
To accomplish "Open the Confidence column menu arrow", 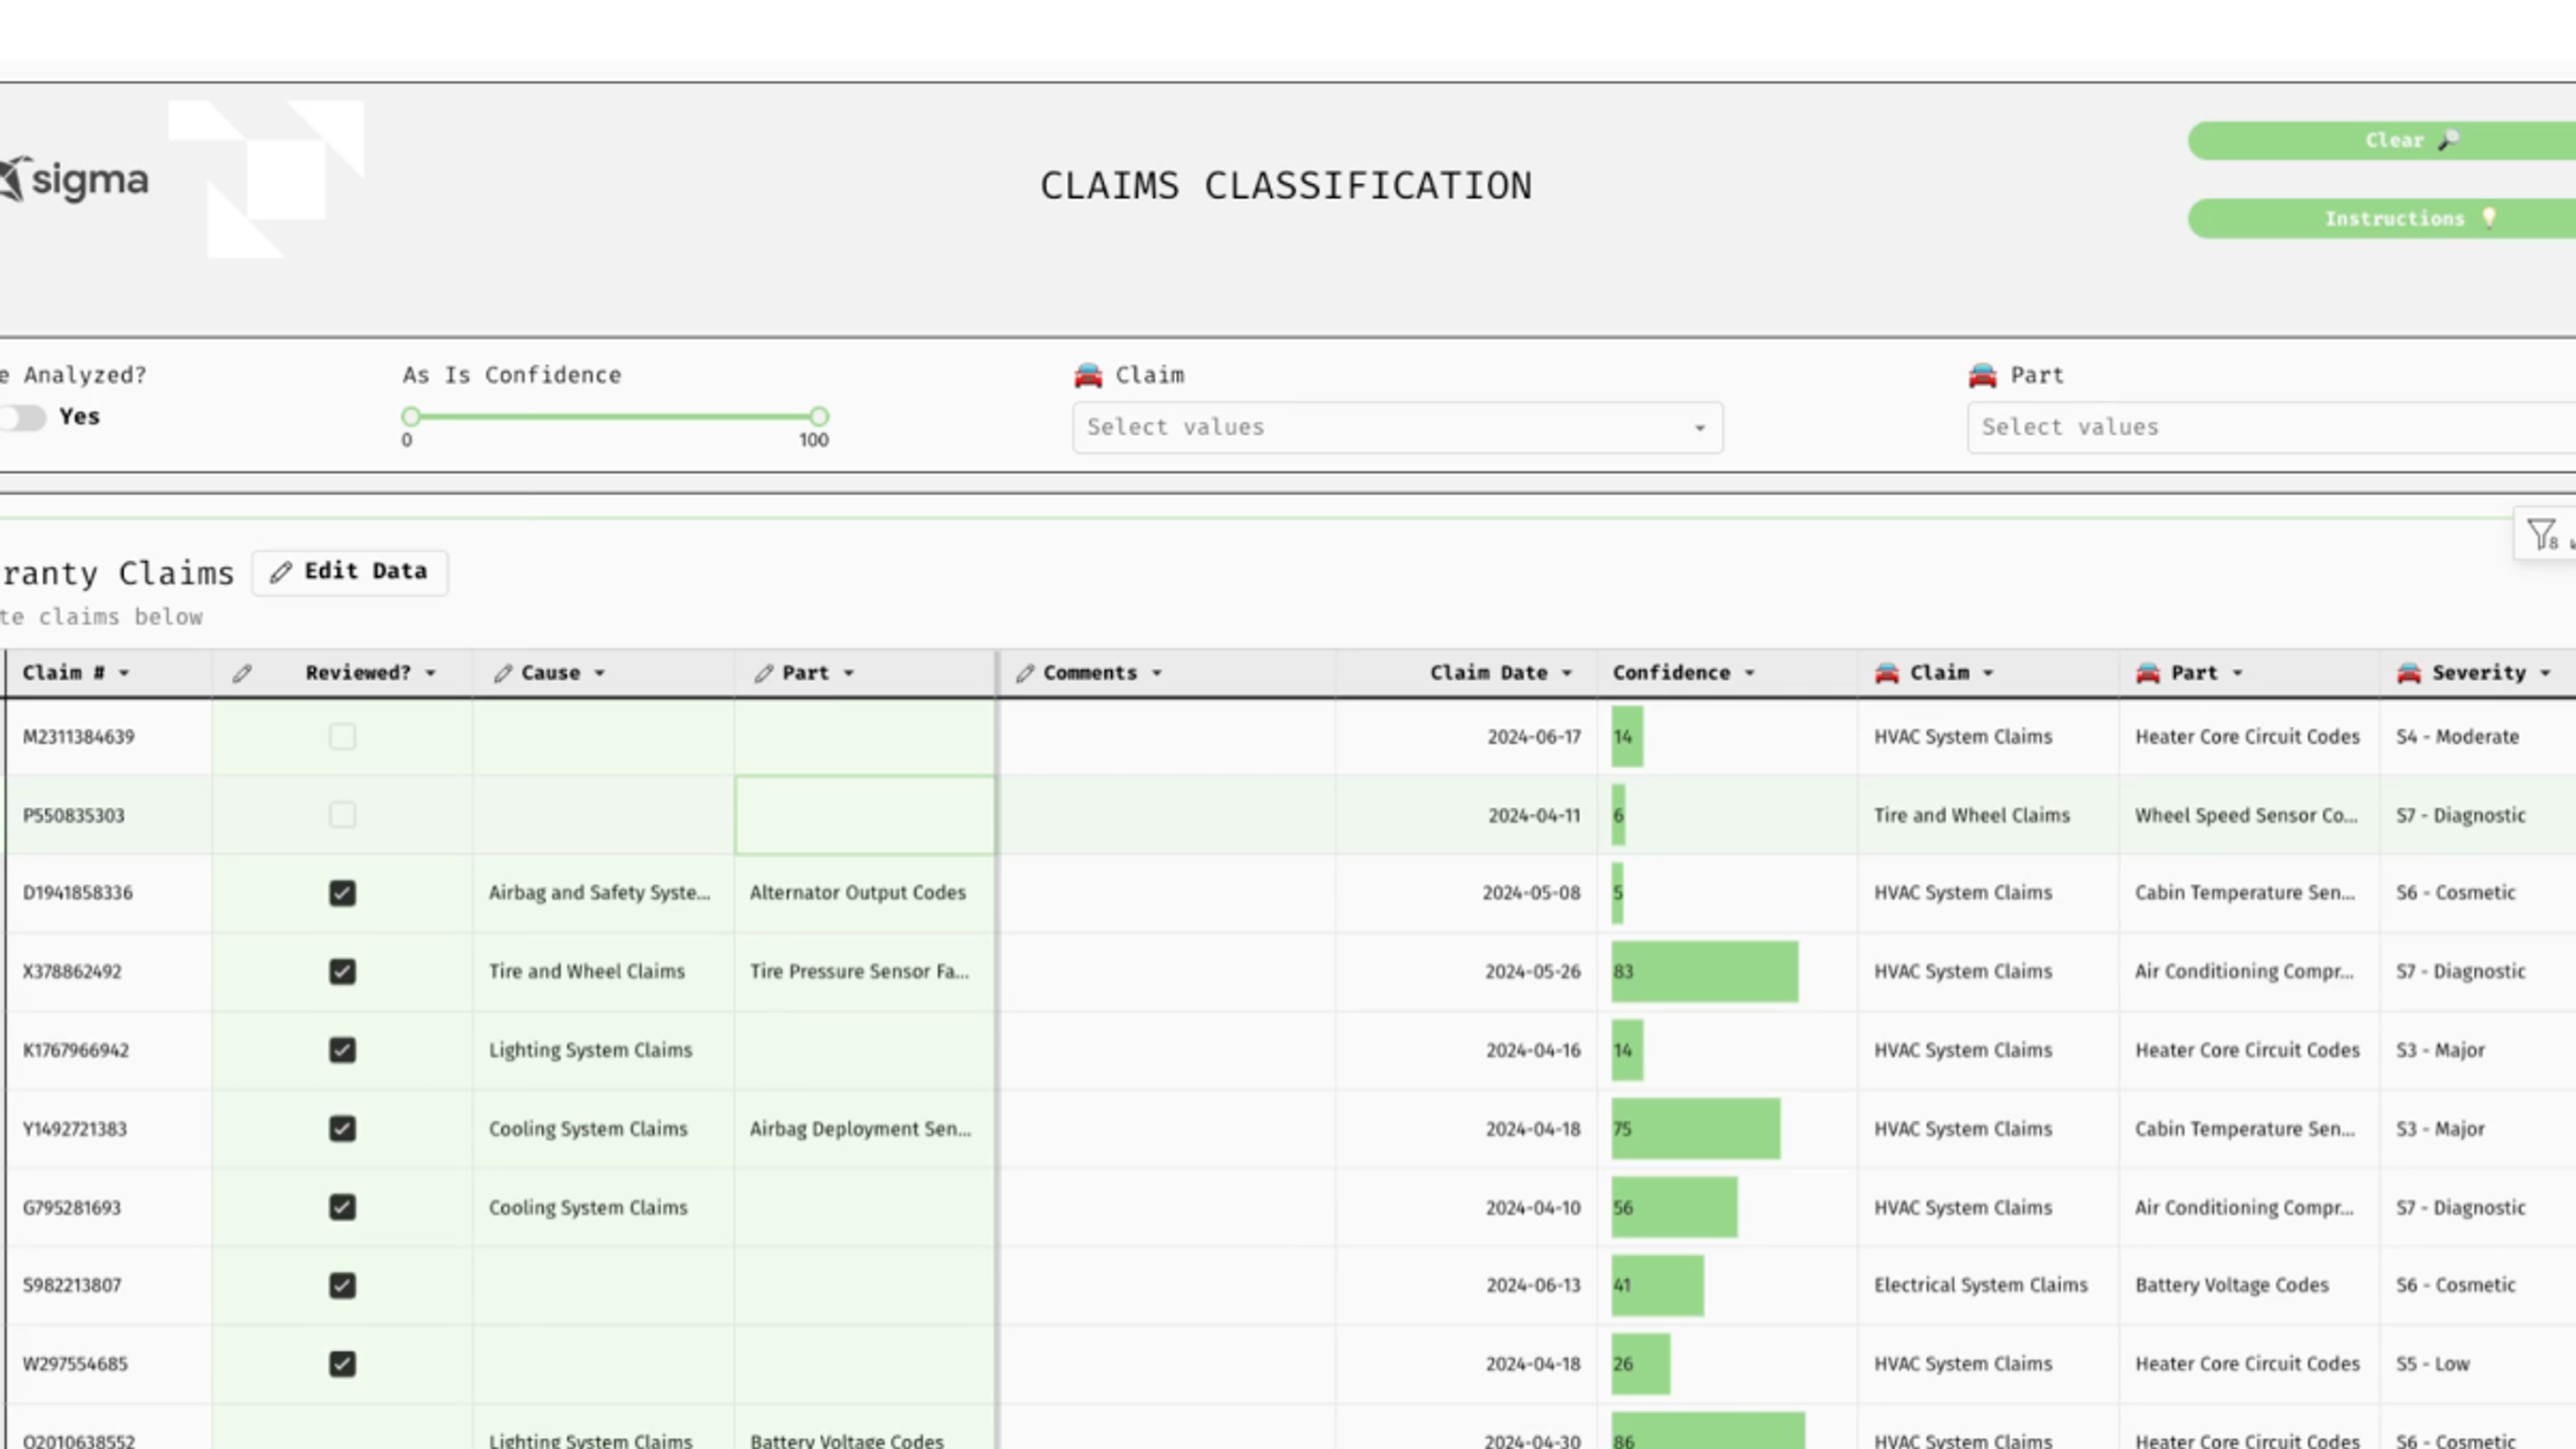I will click(1749, 674).
